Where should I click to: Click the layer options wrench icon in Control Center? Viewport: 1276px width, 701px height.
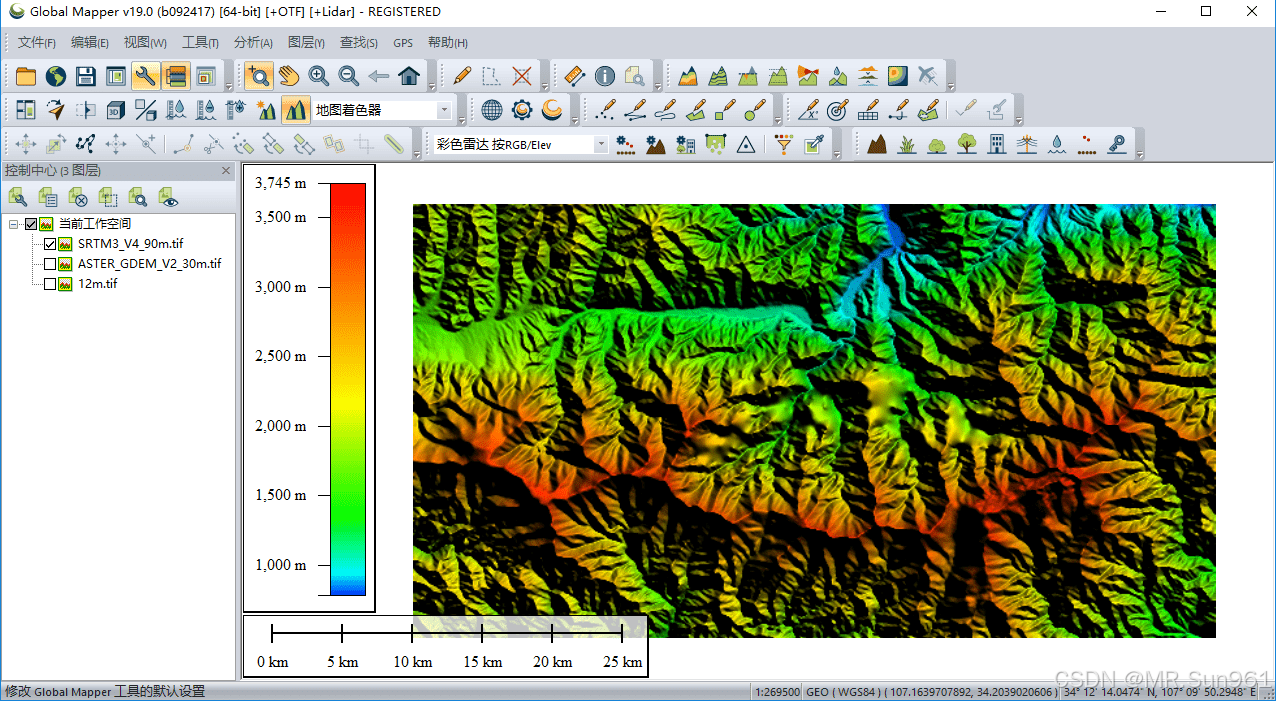[x=18, y=197]
